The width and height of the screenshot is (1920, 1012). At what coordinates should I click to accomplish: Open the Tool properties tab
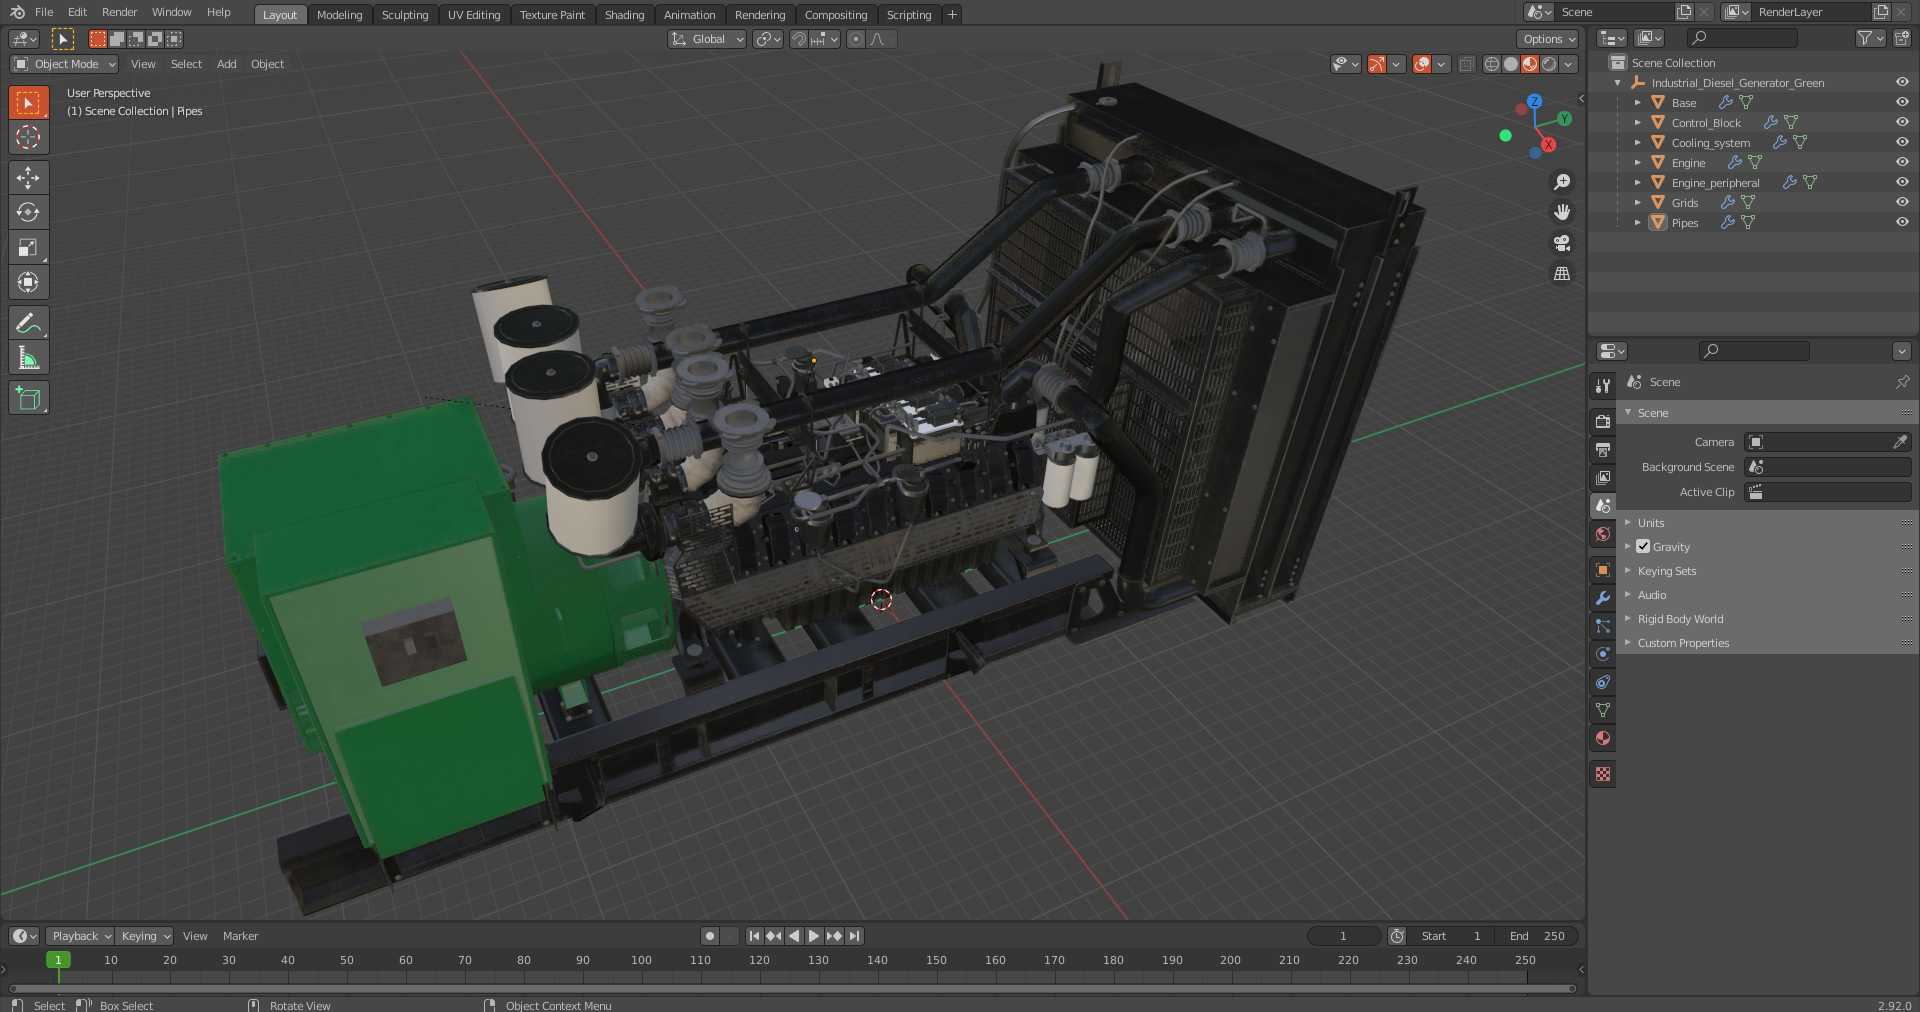(1603, 386)
